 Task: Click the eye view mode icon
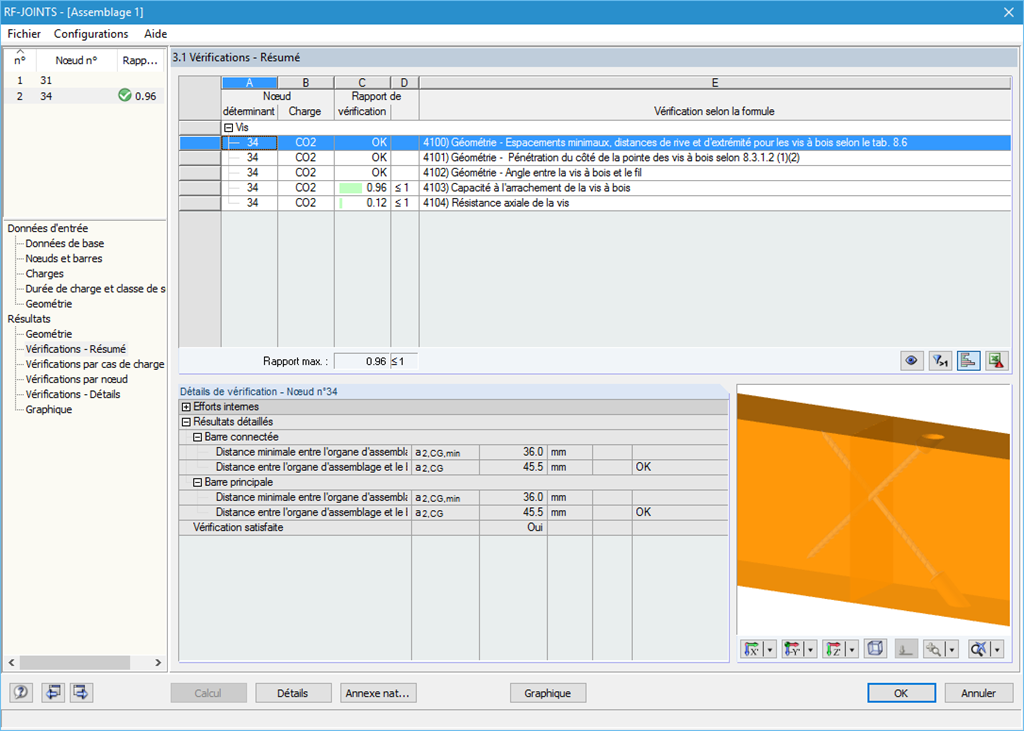coord(912,361)
